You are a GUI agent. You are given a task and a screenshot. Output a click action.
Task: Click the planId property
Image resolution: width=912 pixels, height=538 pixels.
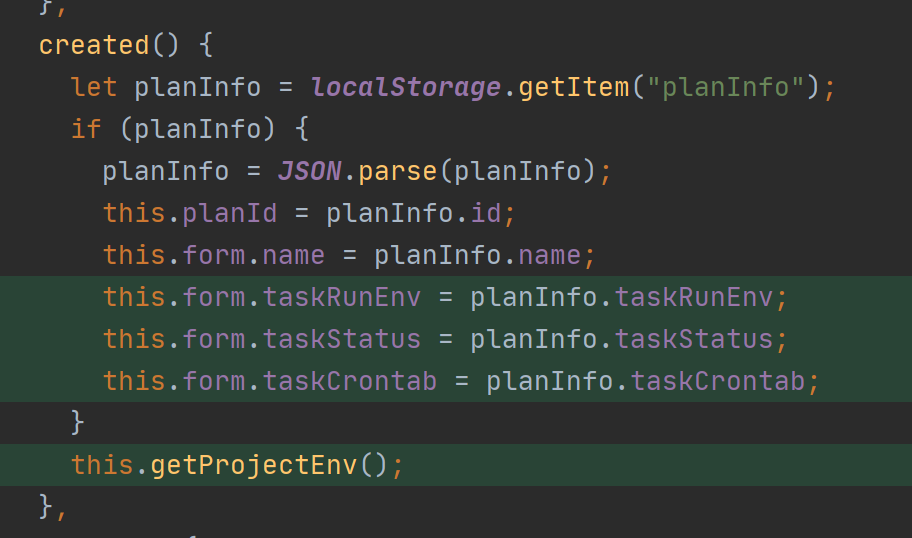(229, 213)
